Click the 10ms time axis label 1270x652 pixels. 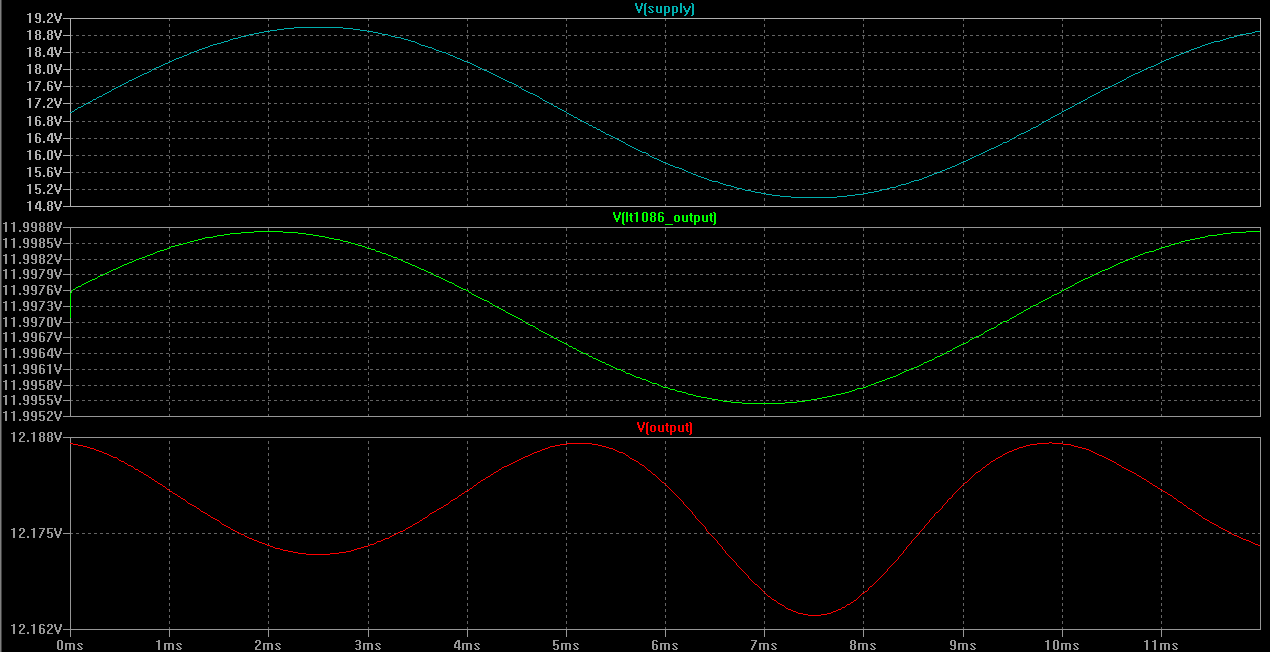[1062, 645]
